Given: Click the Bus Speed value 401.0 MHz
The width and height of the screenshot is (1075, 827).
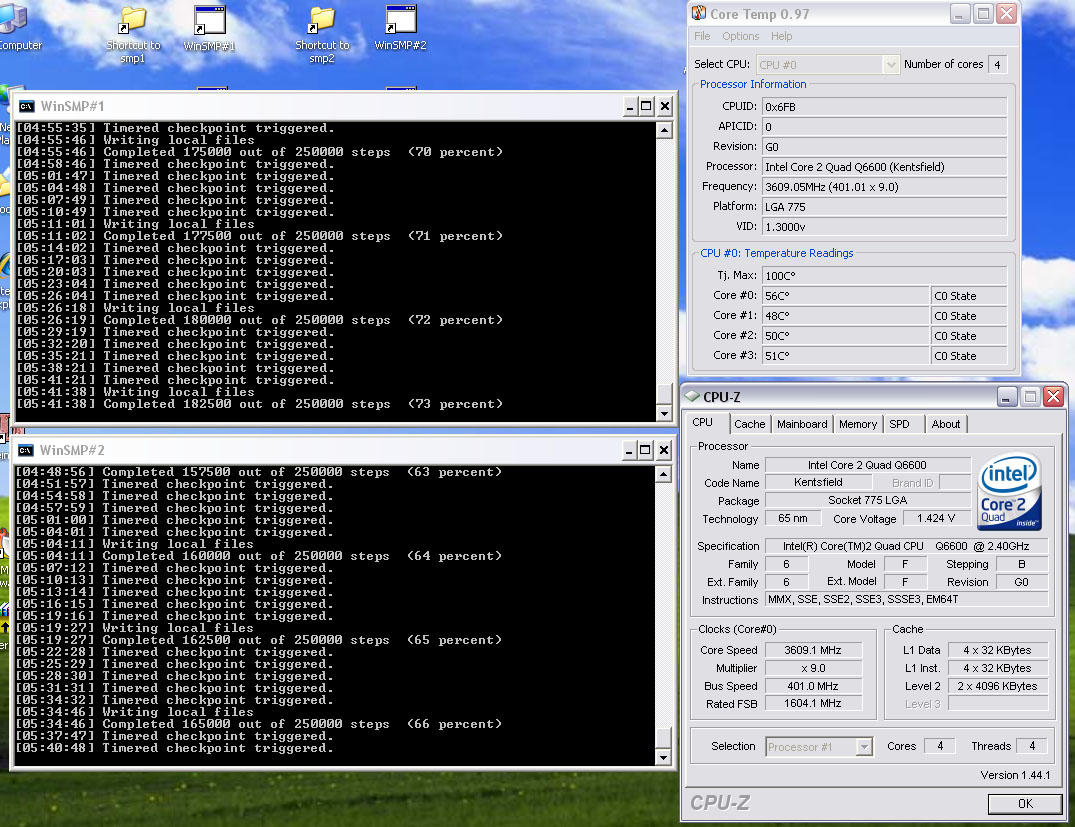Looking at the screenshot, I should [813, 686].
